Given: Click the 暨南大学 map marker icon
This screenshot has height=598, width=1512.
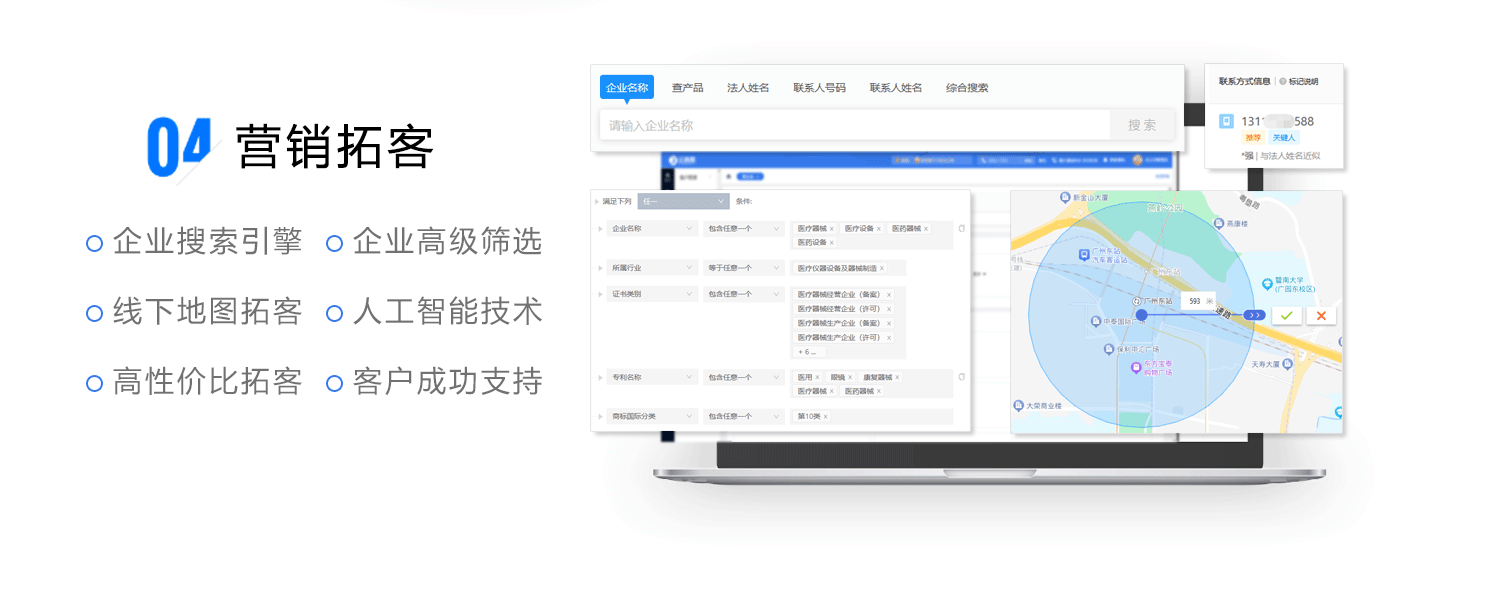Looking at the screenshot, I should tap(1266, 283).
